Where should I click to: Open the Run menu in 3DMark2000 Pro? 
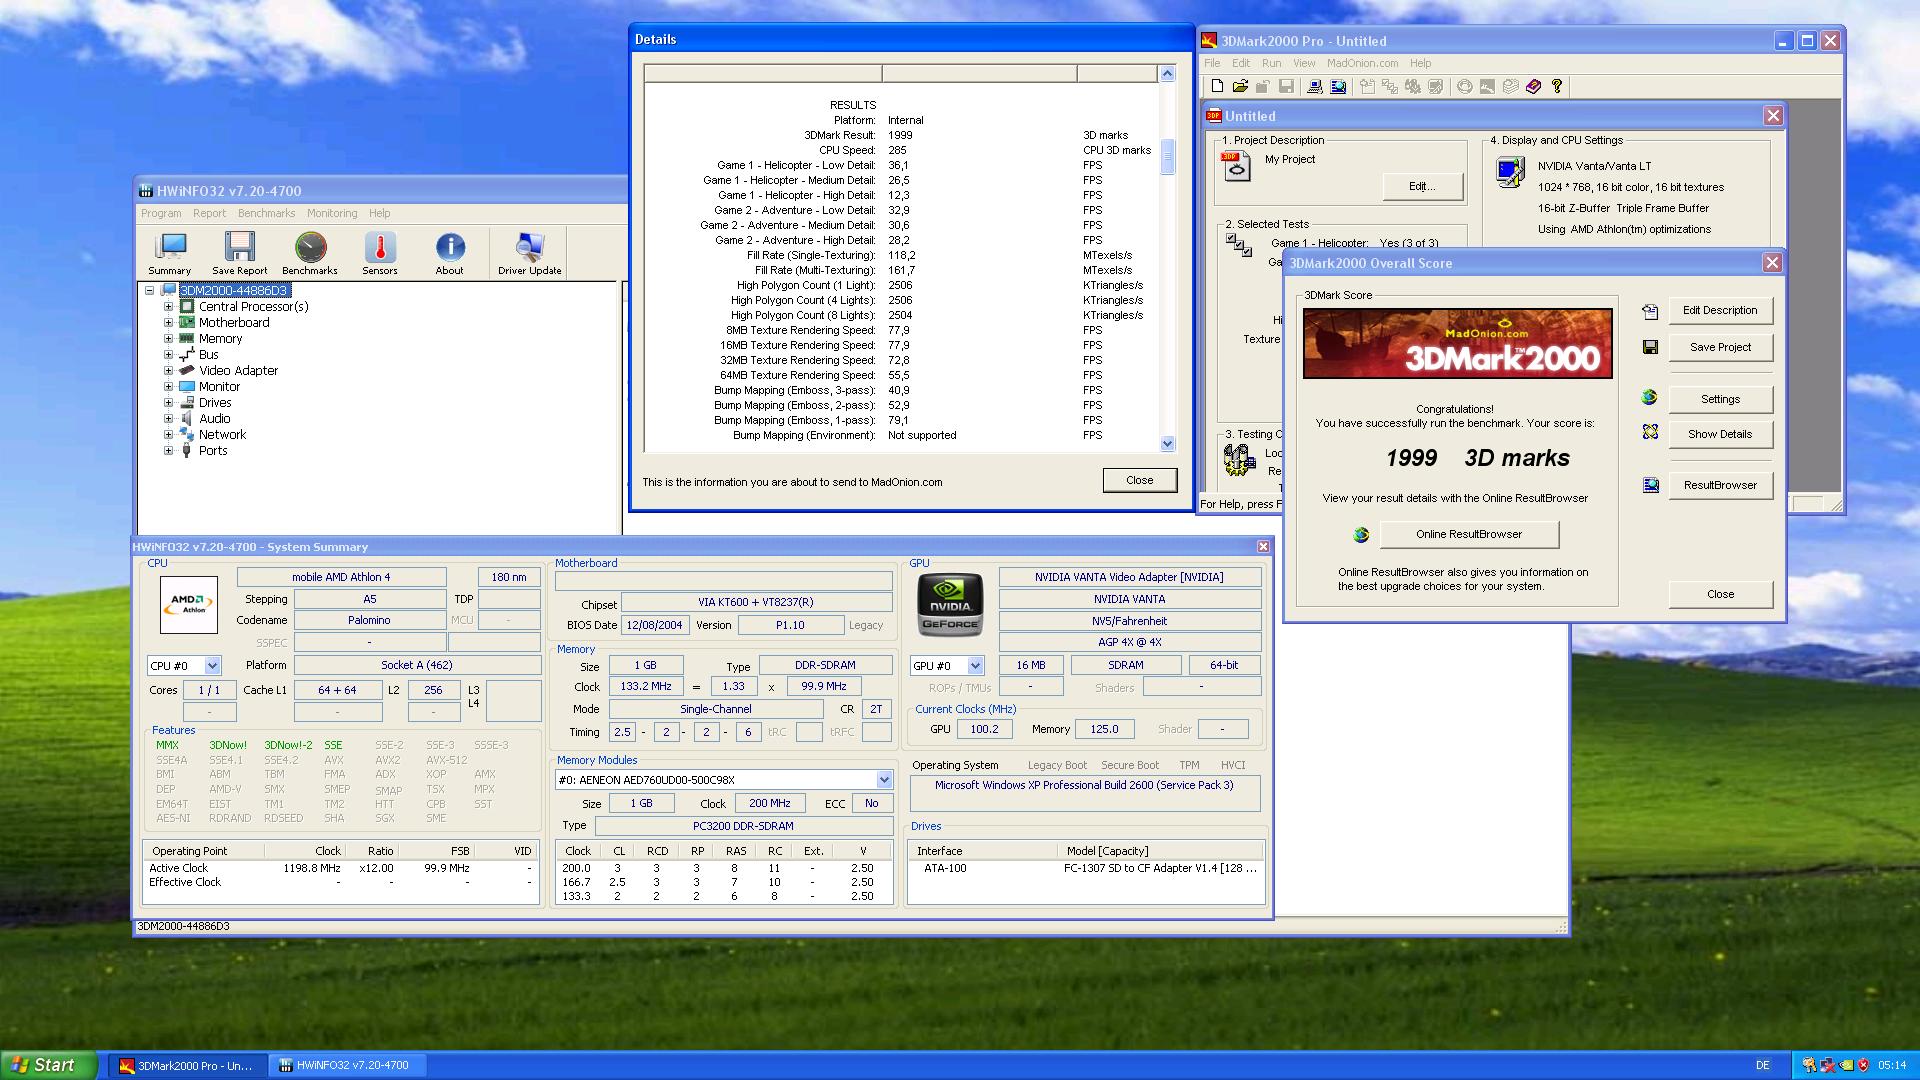coord(1271,63)
